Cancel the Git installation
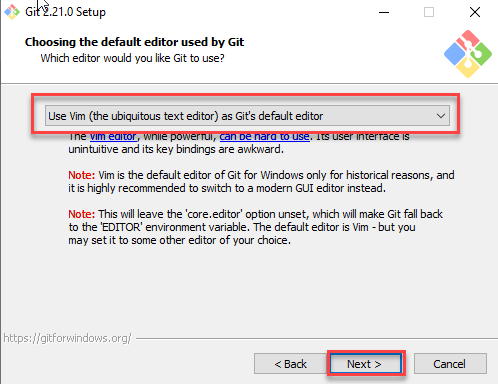 (x=450, y=364)
